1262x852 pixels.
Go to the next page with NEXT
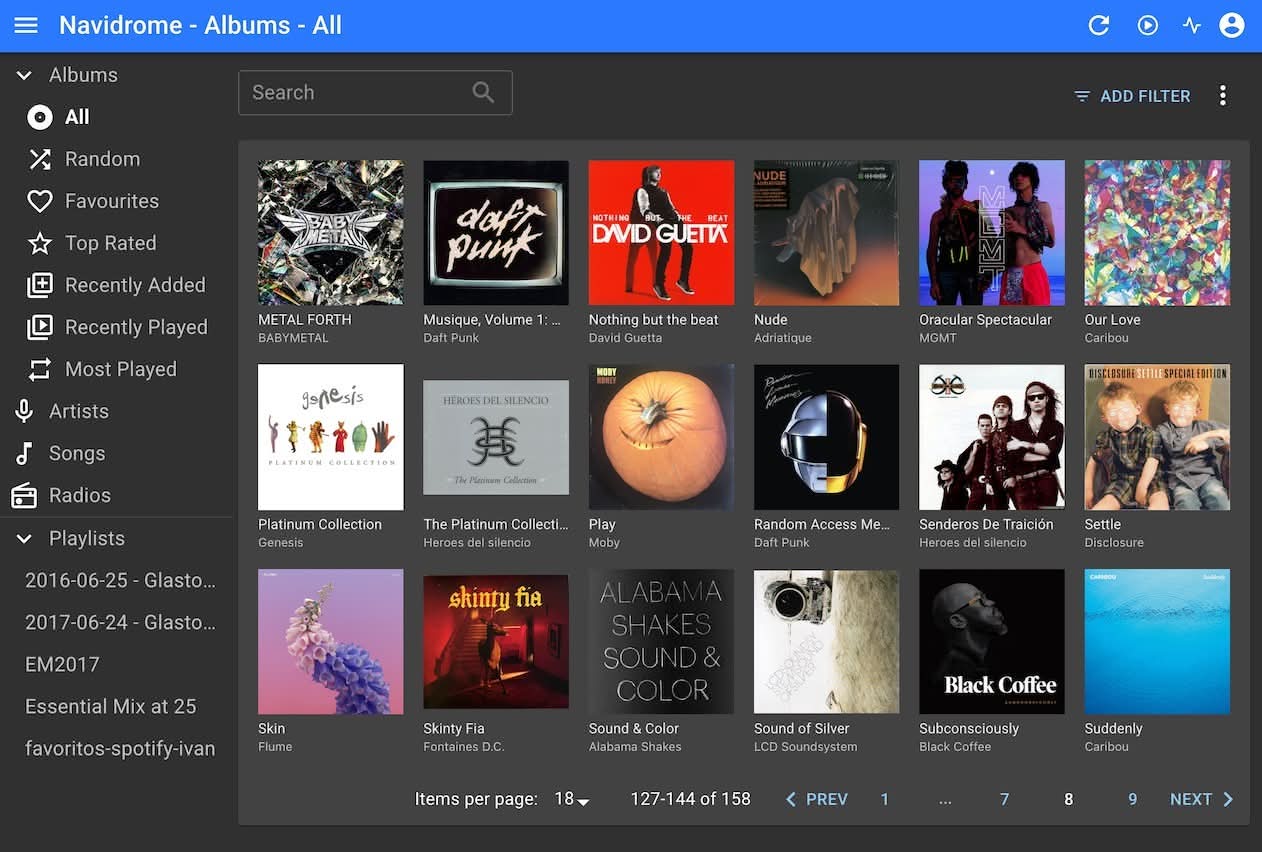coord(1202,799)
